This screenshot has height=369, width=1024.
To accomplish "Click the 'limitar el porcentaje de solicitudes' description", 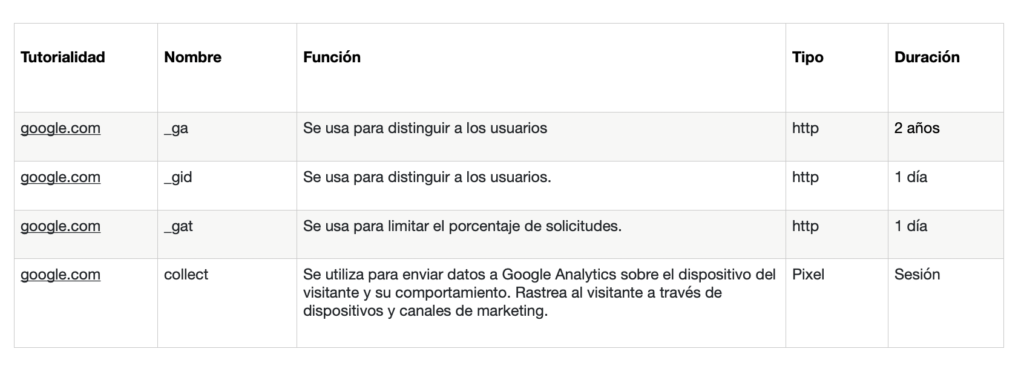I will coord(504,227).
